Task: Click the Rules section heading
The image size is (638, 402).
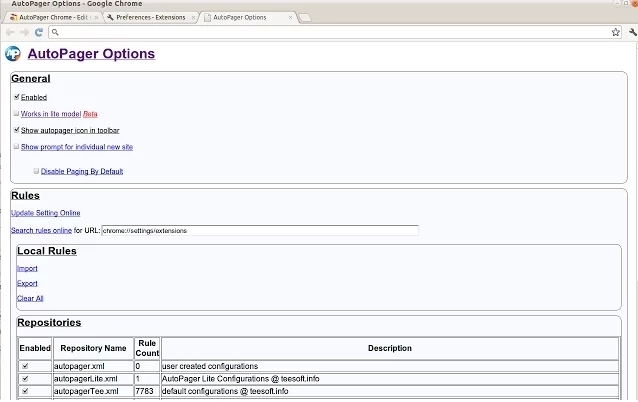Action: [26, 196]
